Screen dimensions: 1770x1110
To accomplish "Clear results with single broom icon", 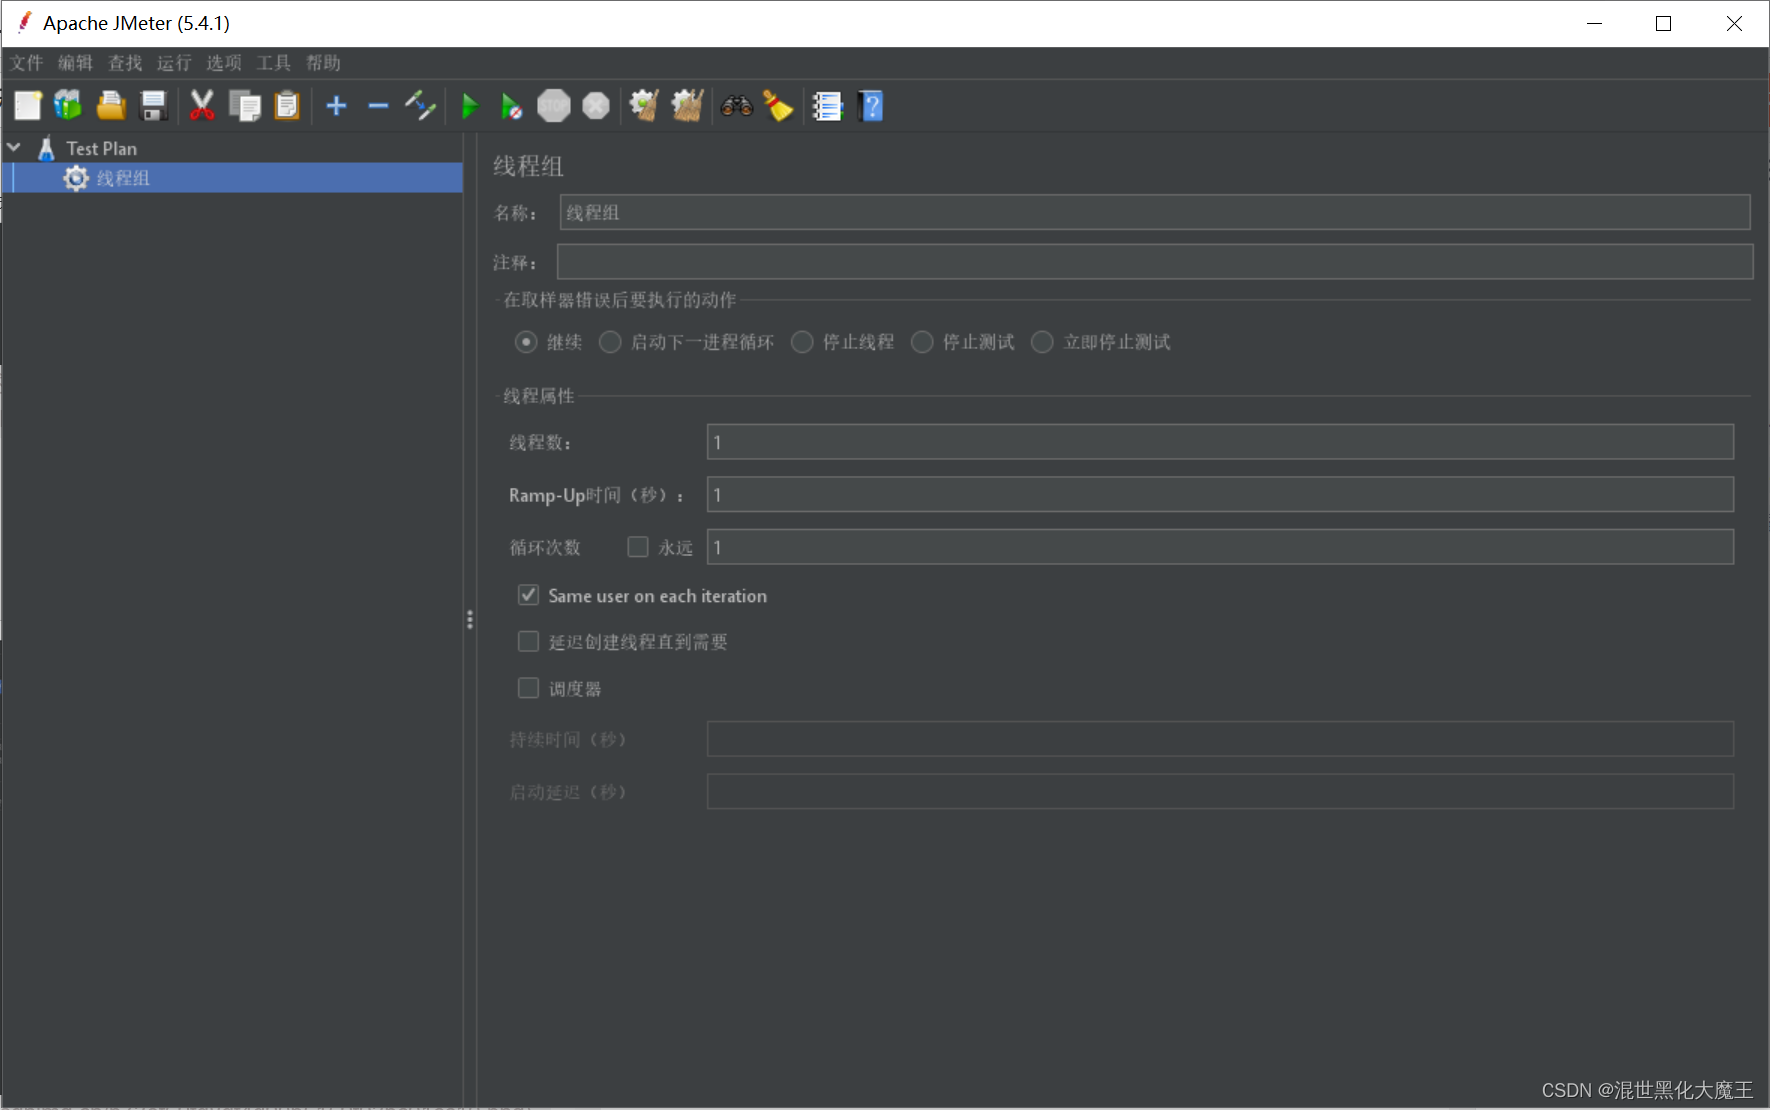I will (x=644, y=106).
